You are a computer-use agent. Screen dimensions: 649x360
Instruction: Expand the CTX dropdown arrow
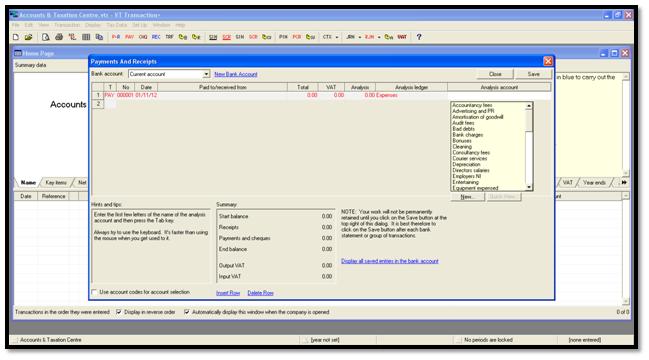point(337,37)
